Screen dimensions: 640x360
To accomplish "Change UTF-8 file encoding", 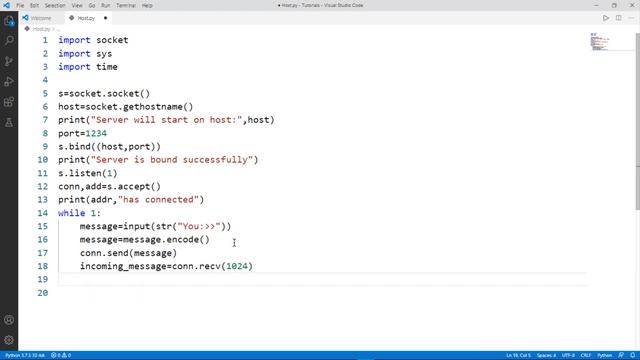I will coord(568,356).
